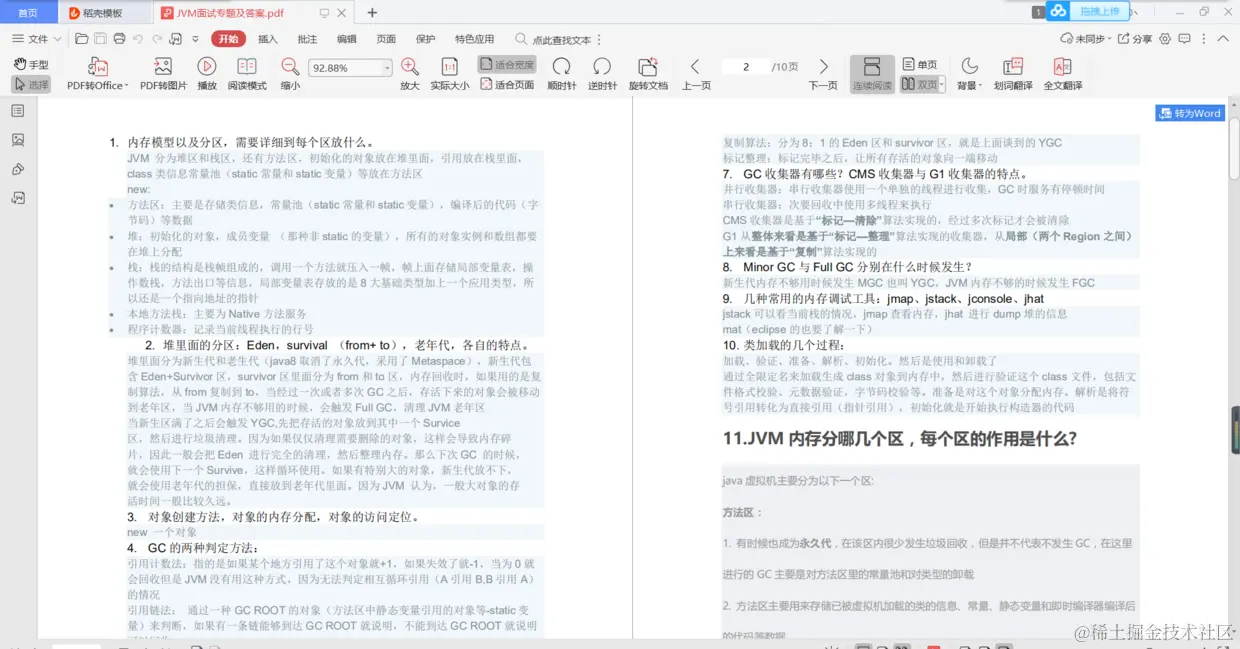Expand quick access toolbar customize arrow
This screenshot has height=649, width=1240.
197,39
